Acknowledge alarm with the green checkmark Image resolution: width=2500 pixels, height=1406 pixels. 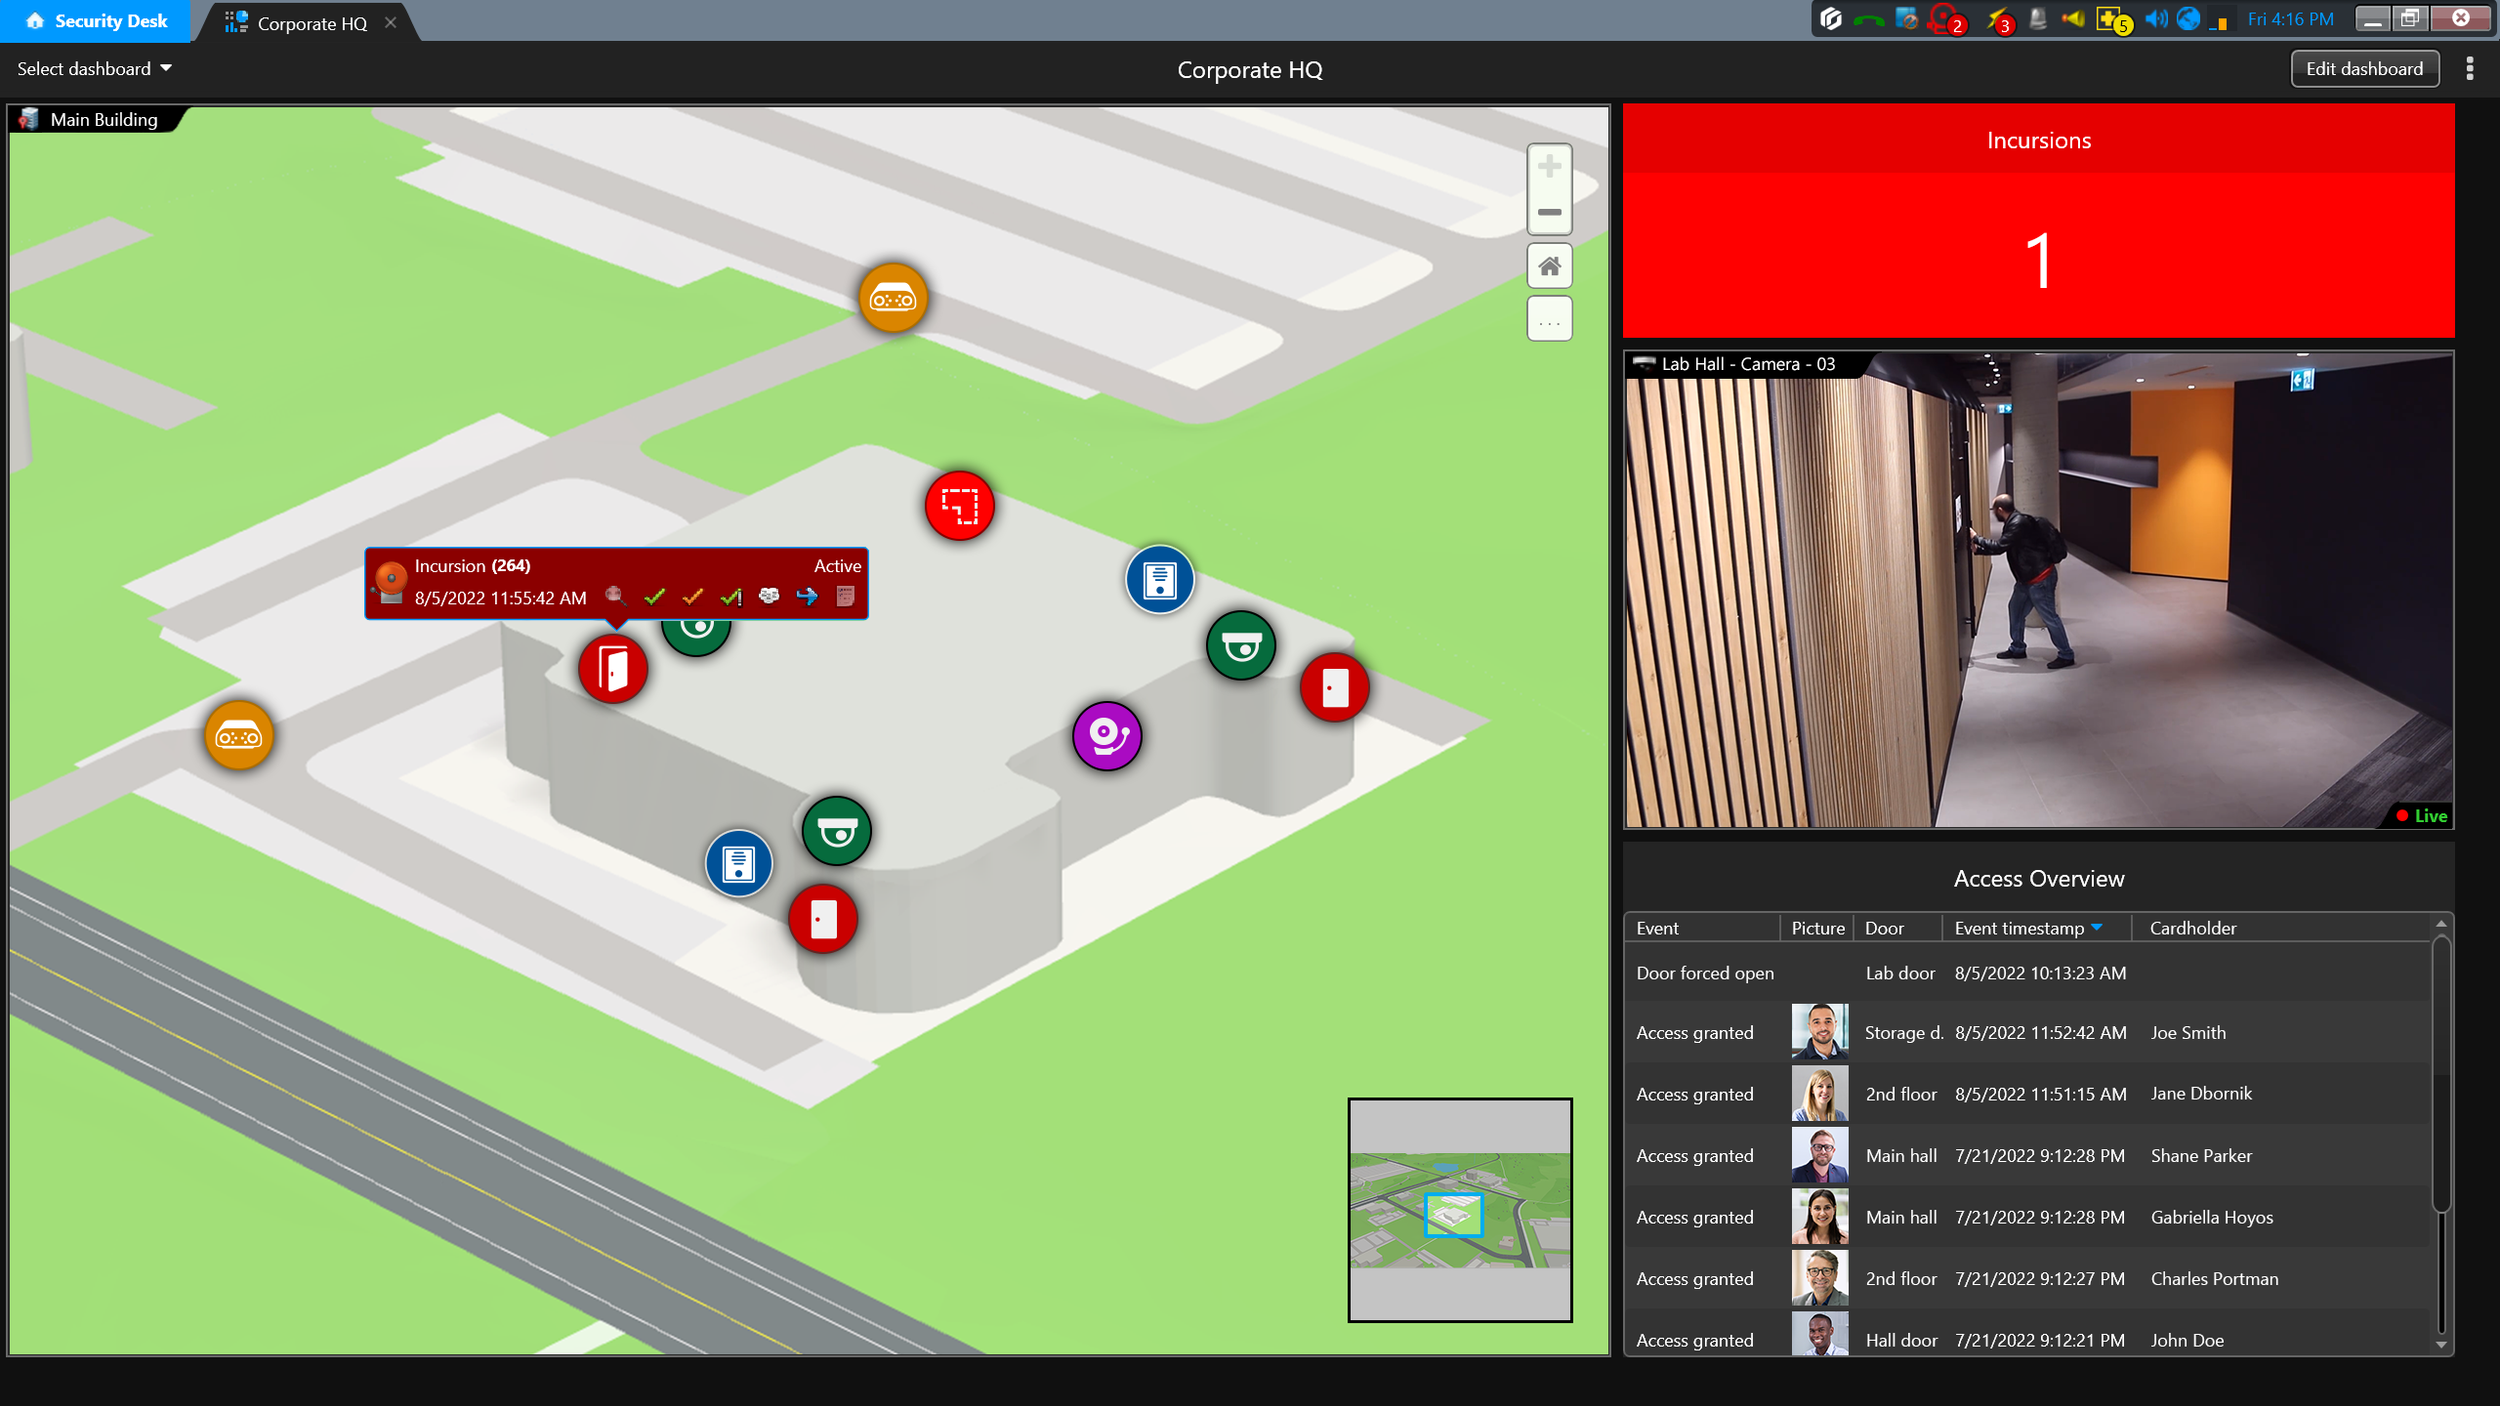(655, 597)
